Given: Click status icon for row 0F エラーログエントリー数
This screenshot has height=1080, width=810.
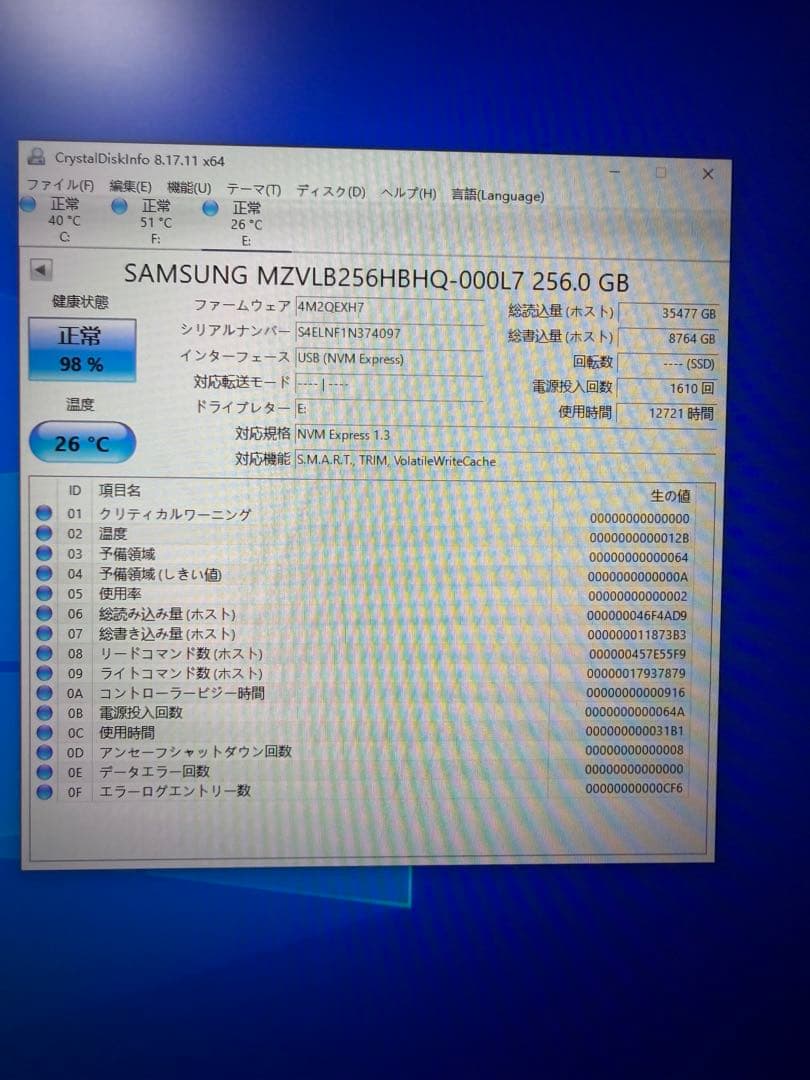Looking at the screenshot, I should tap(44, 791).
